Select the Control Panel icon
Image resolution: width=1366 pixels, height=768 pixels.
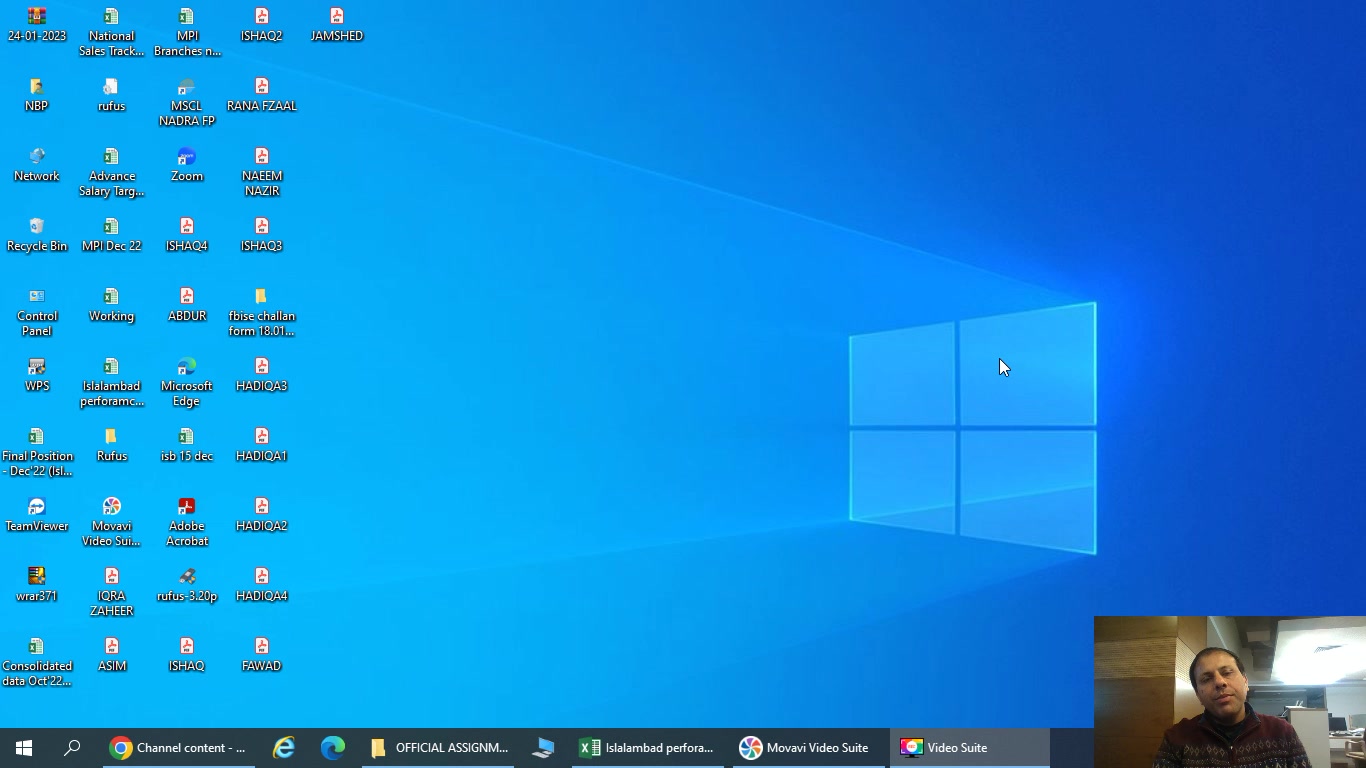click(x=37, y=312)
